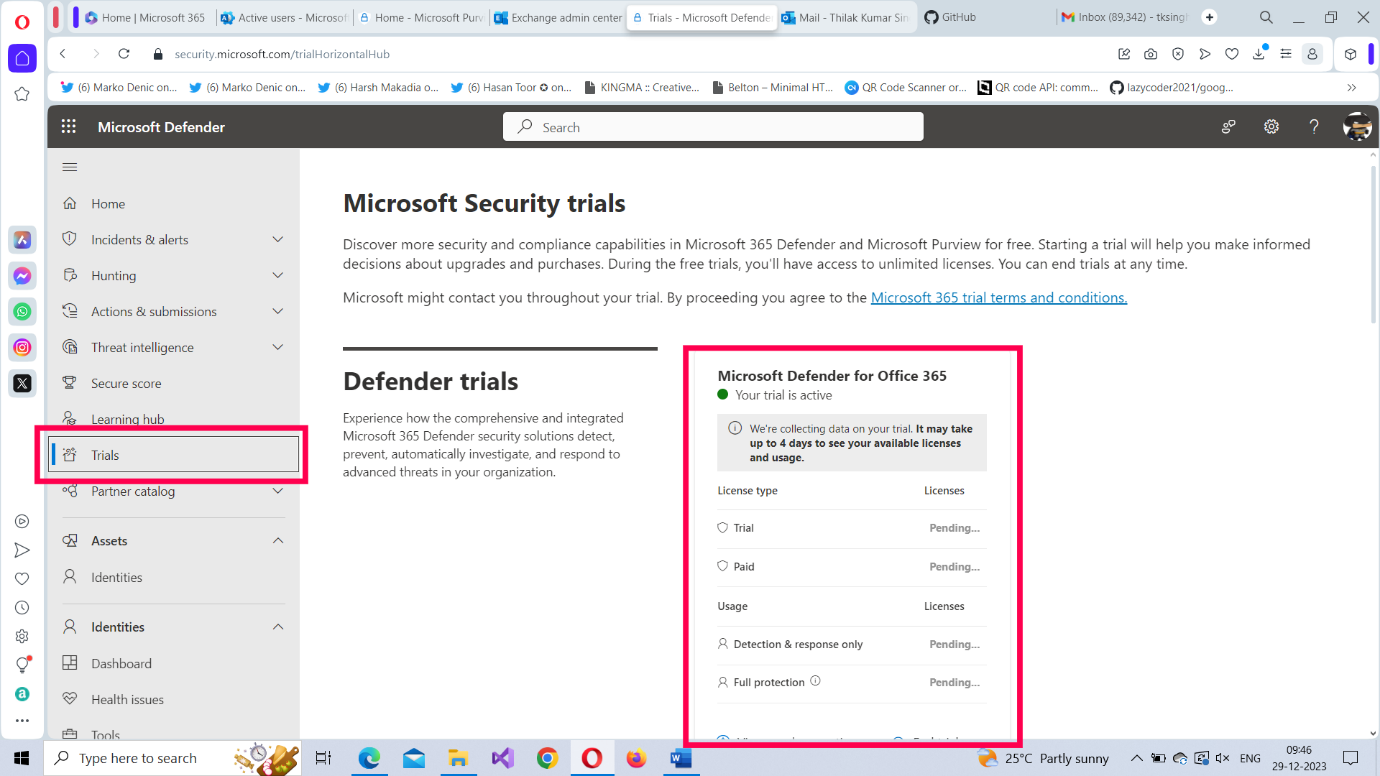
Task: Open Instagram in the Opera sidebar
Action: pyautogui.click(x=22, y=348)
